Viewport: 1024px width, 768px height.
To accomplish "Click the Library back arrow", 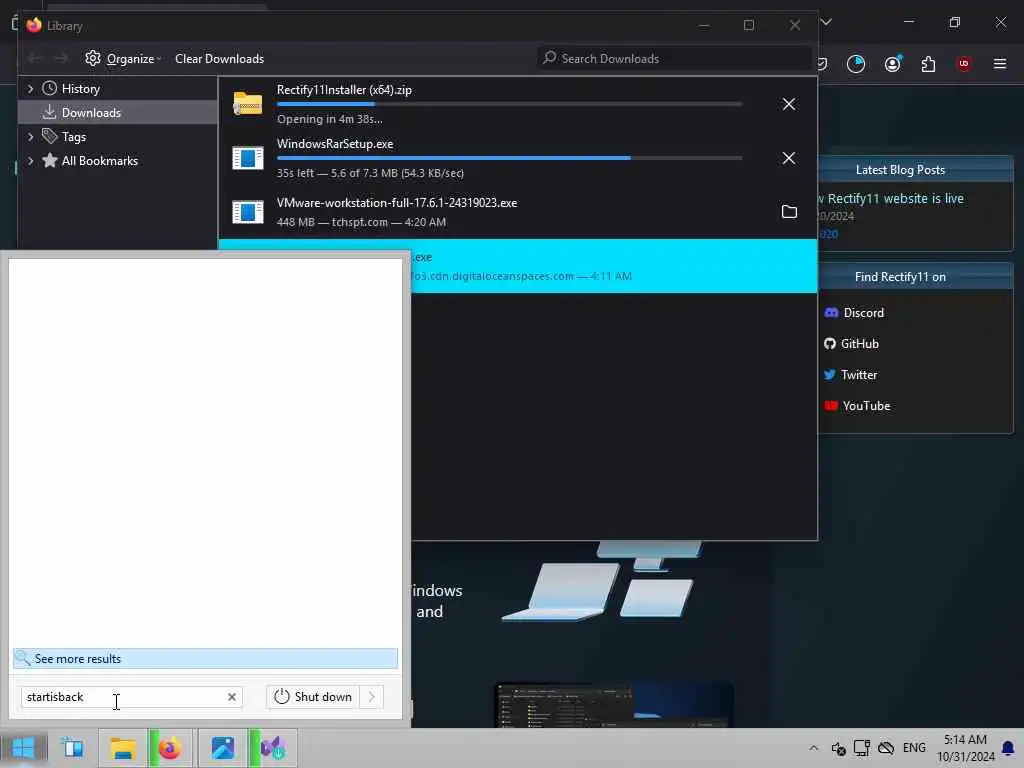I will click(35, 59).
